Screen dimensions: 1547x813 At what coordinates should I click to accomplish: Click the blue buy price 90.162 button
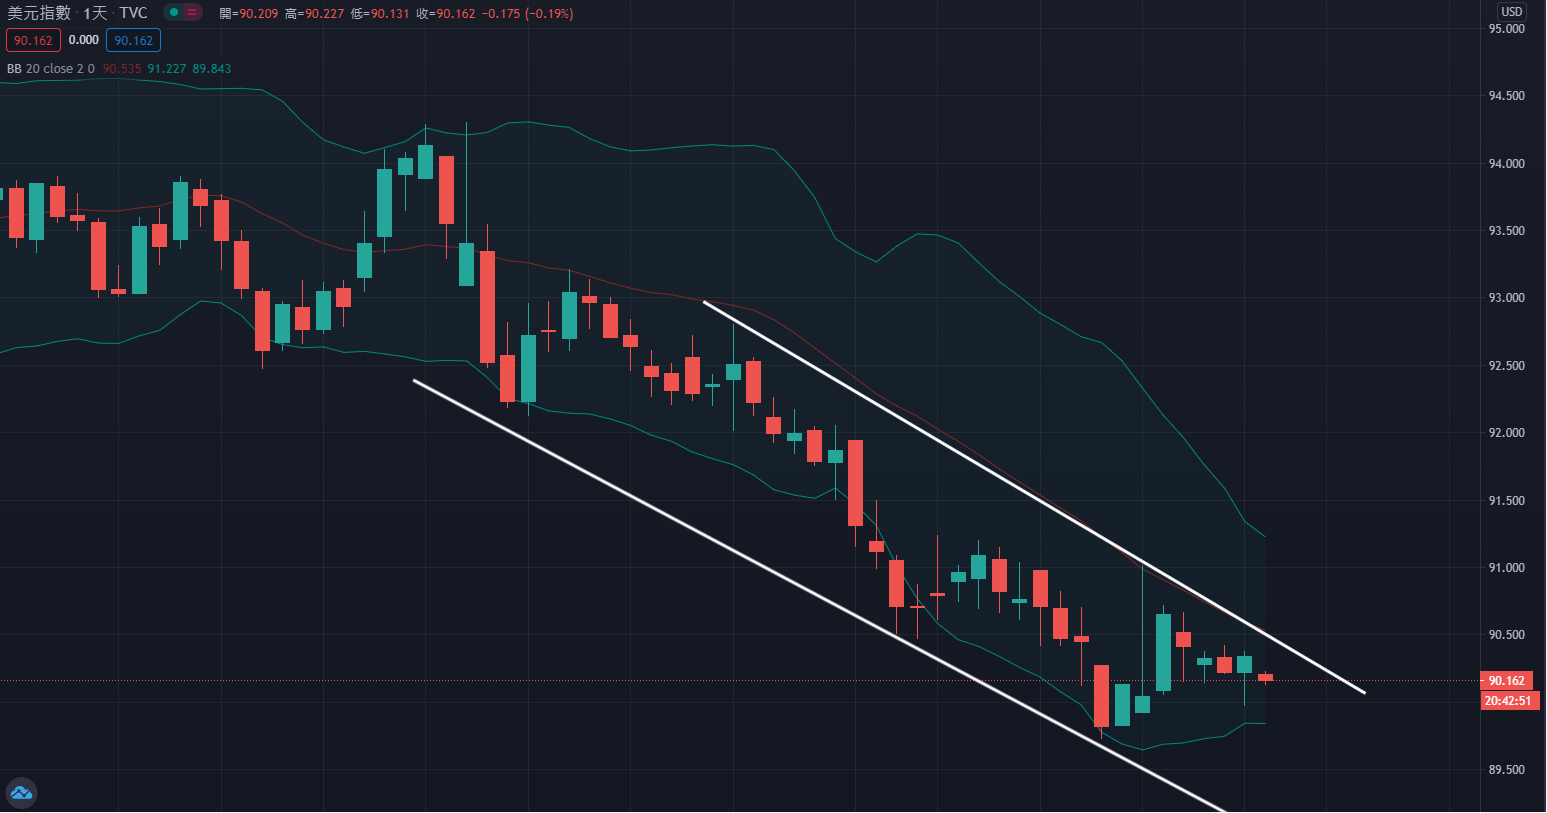pyautogui.click(x=133, y=40)
